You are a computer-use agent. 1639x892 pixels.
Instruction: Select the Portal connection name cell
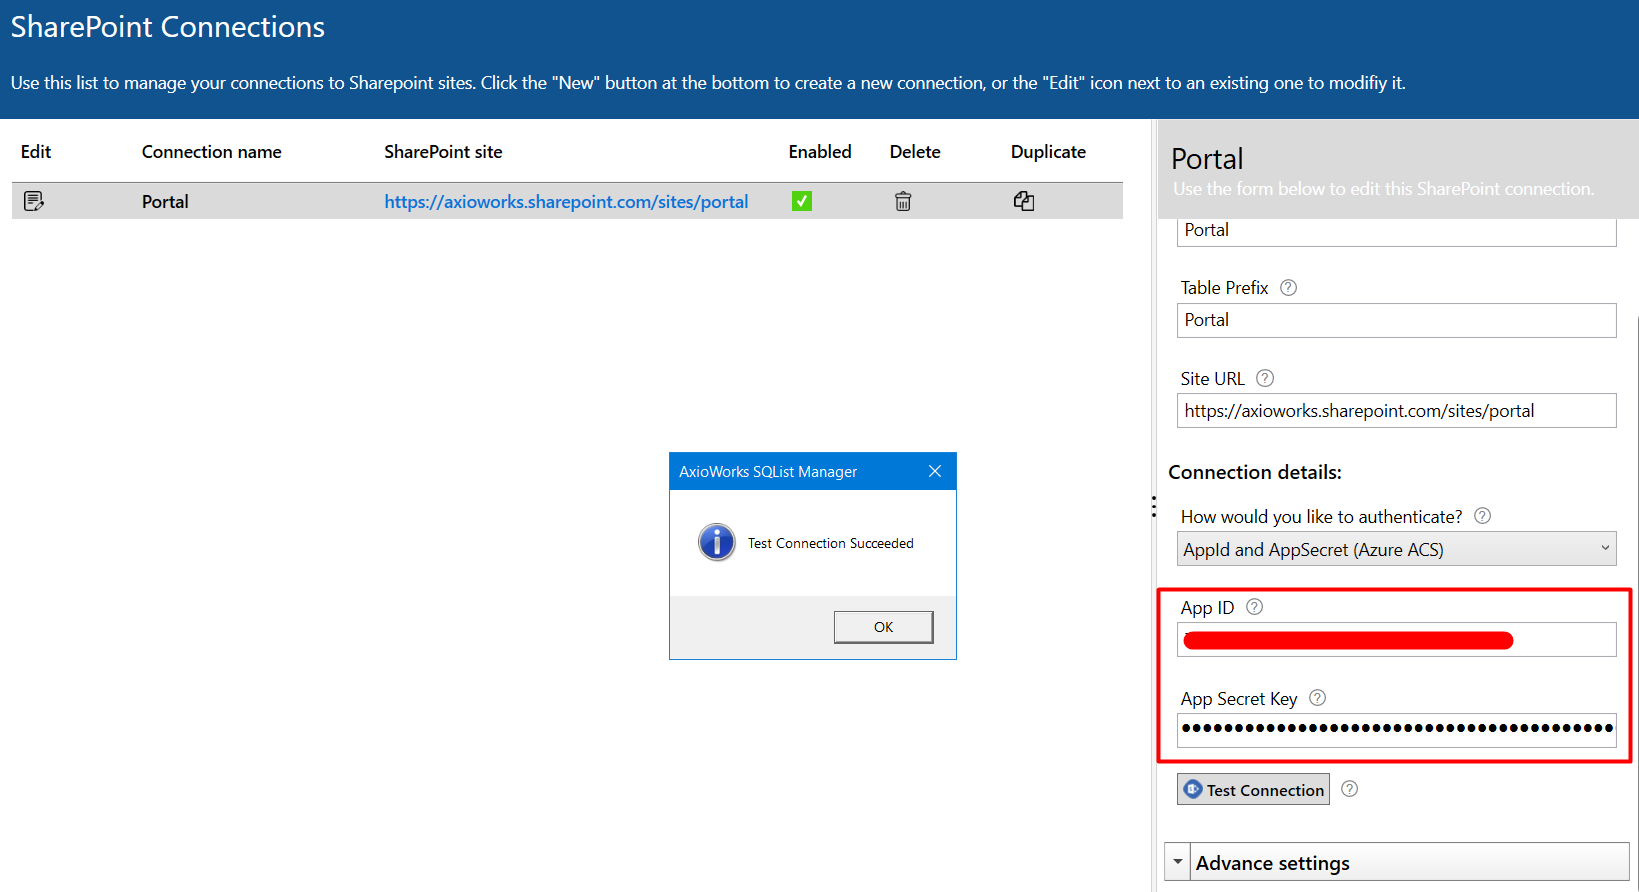[x=165, y=201]
